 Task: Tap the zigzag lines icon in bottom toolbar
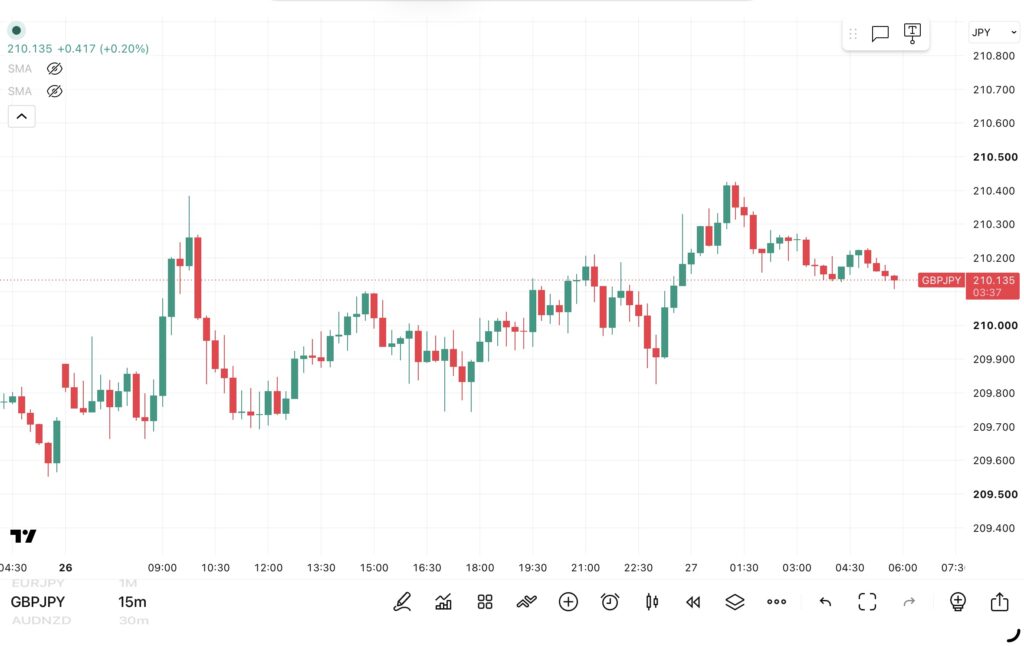pyautogui.click(x=526, y=602)
